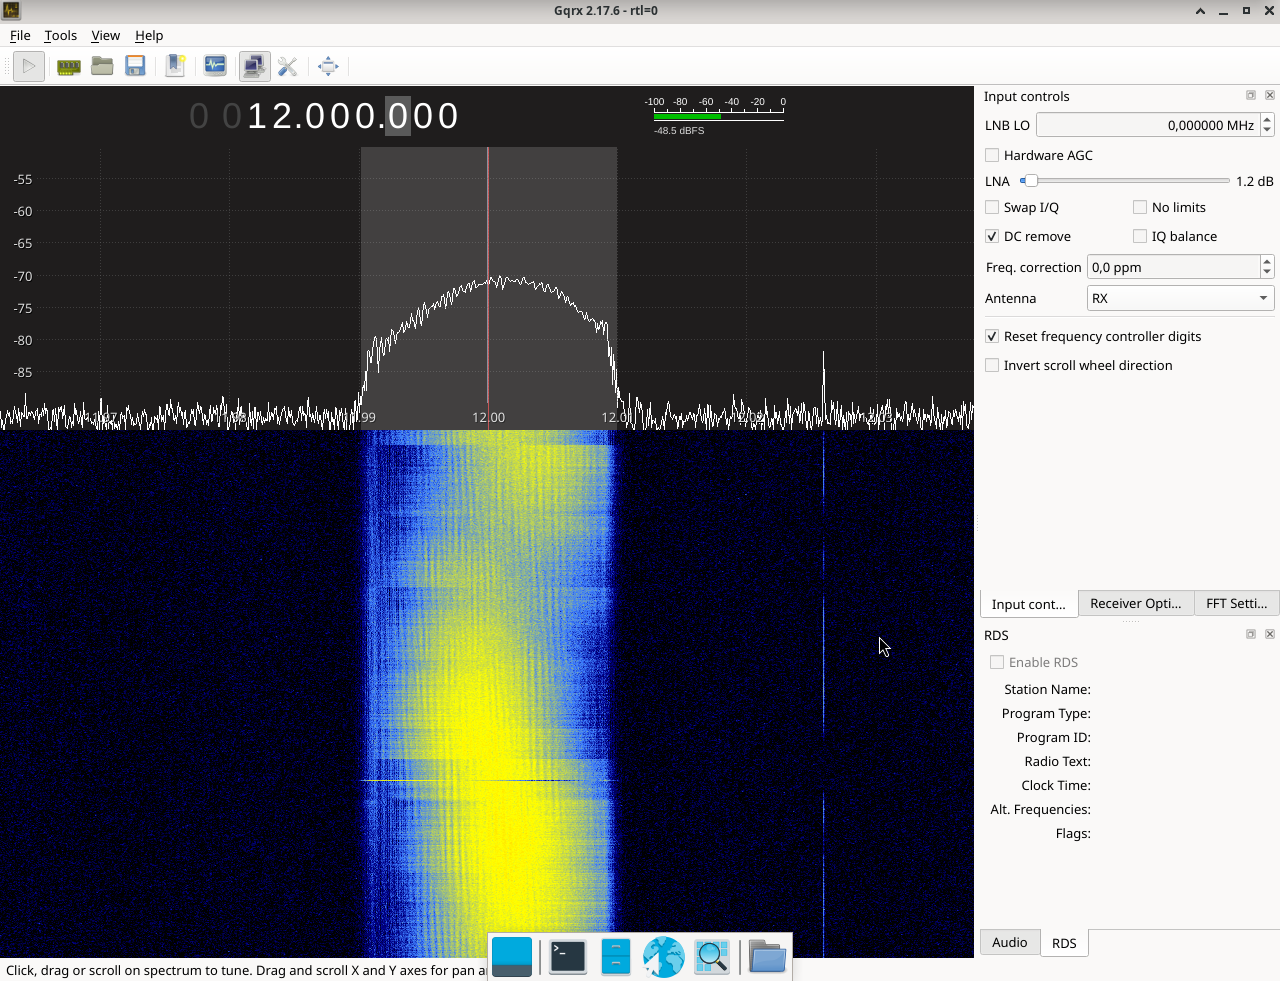
Task: Click the save settings floppy icon
Action: click(135, 67)
